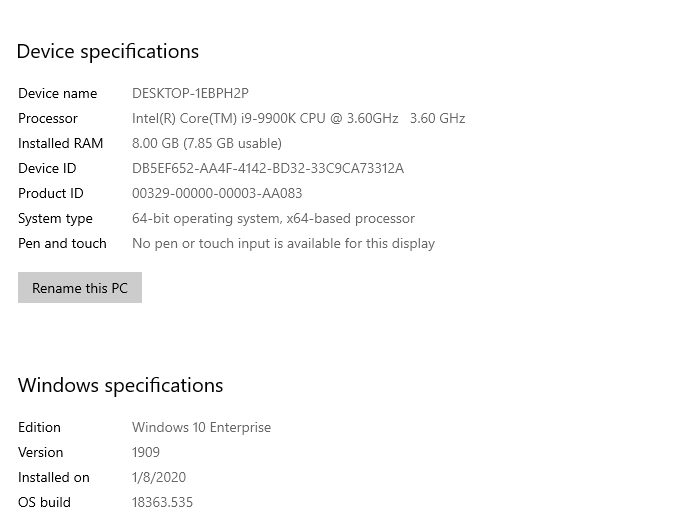Click the No pen or touch input text
Screen dimensions: 697x522
coord(283,244)
